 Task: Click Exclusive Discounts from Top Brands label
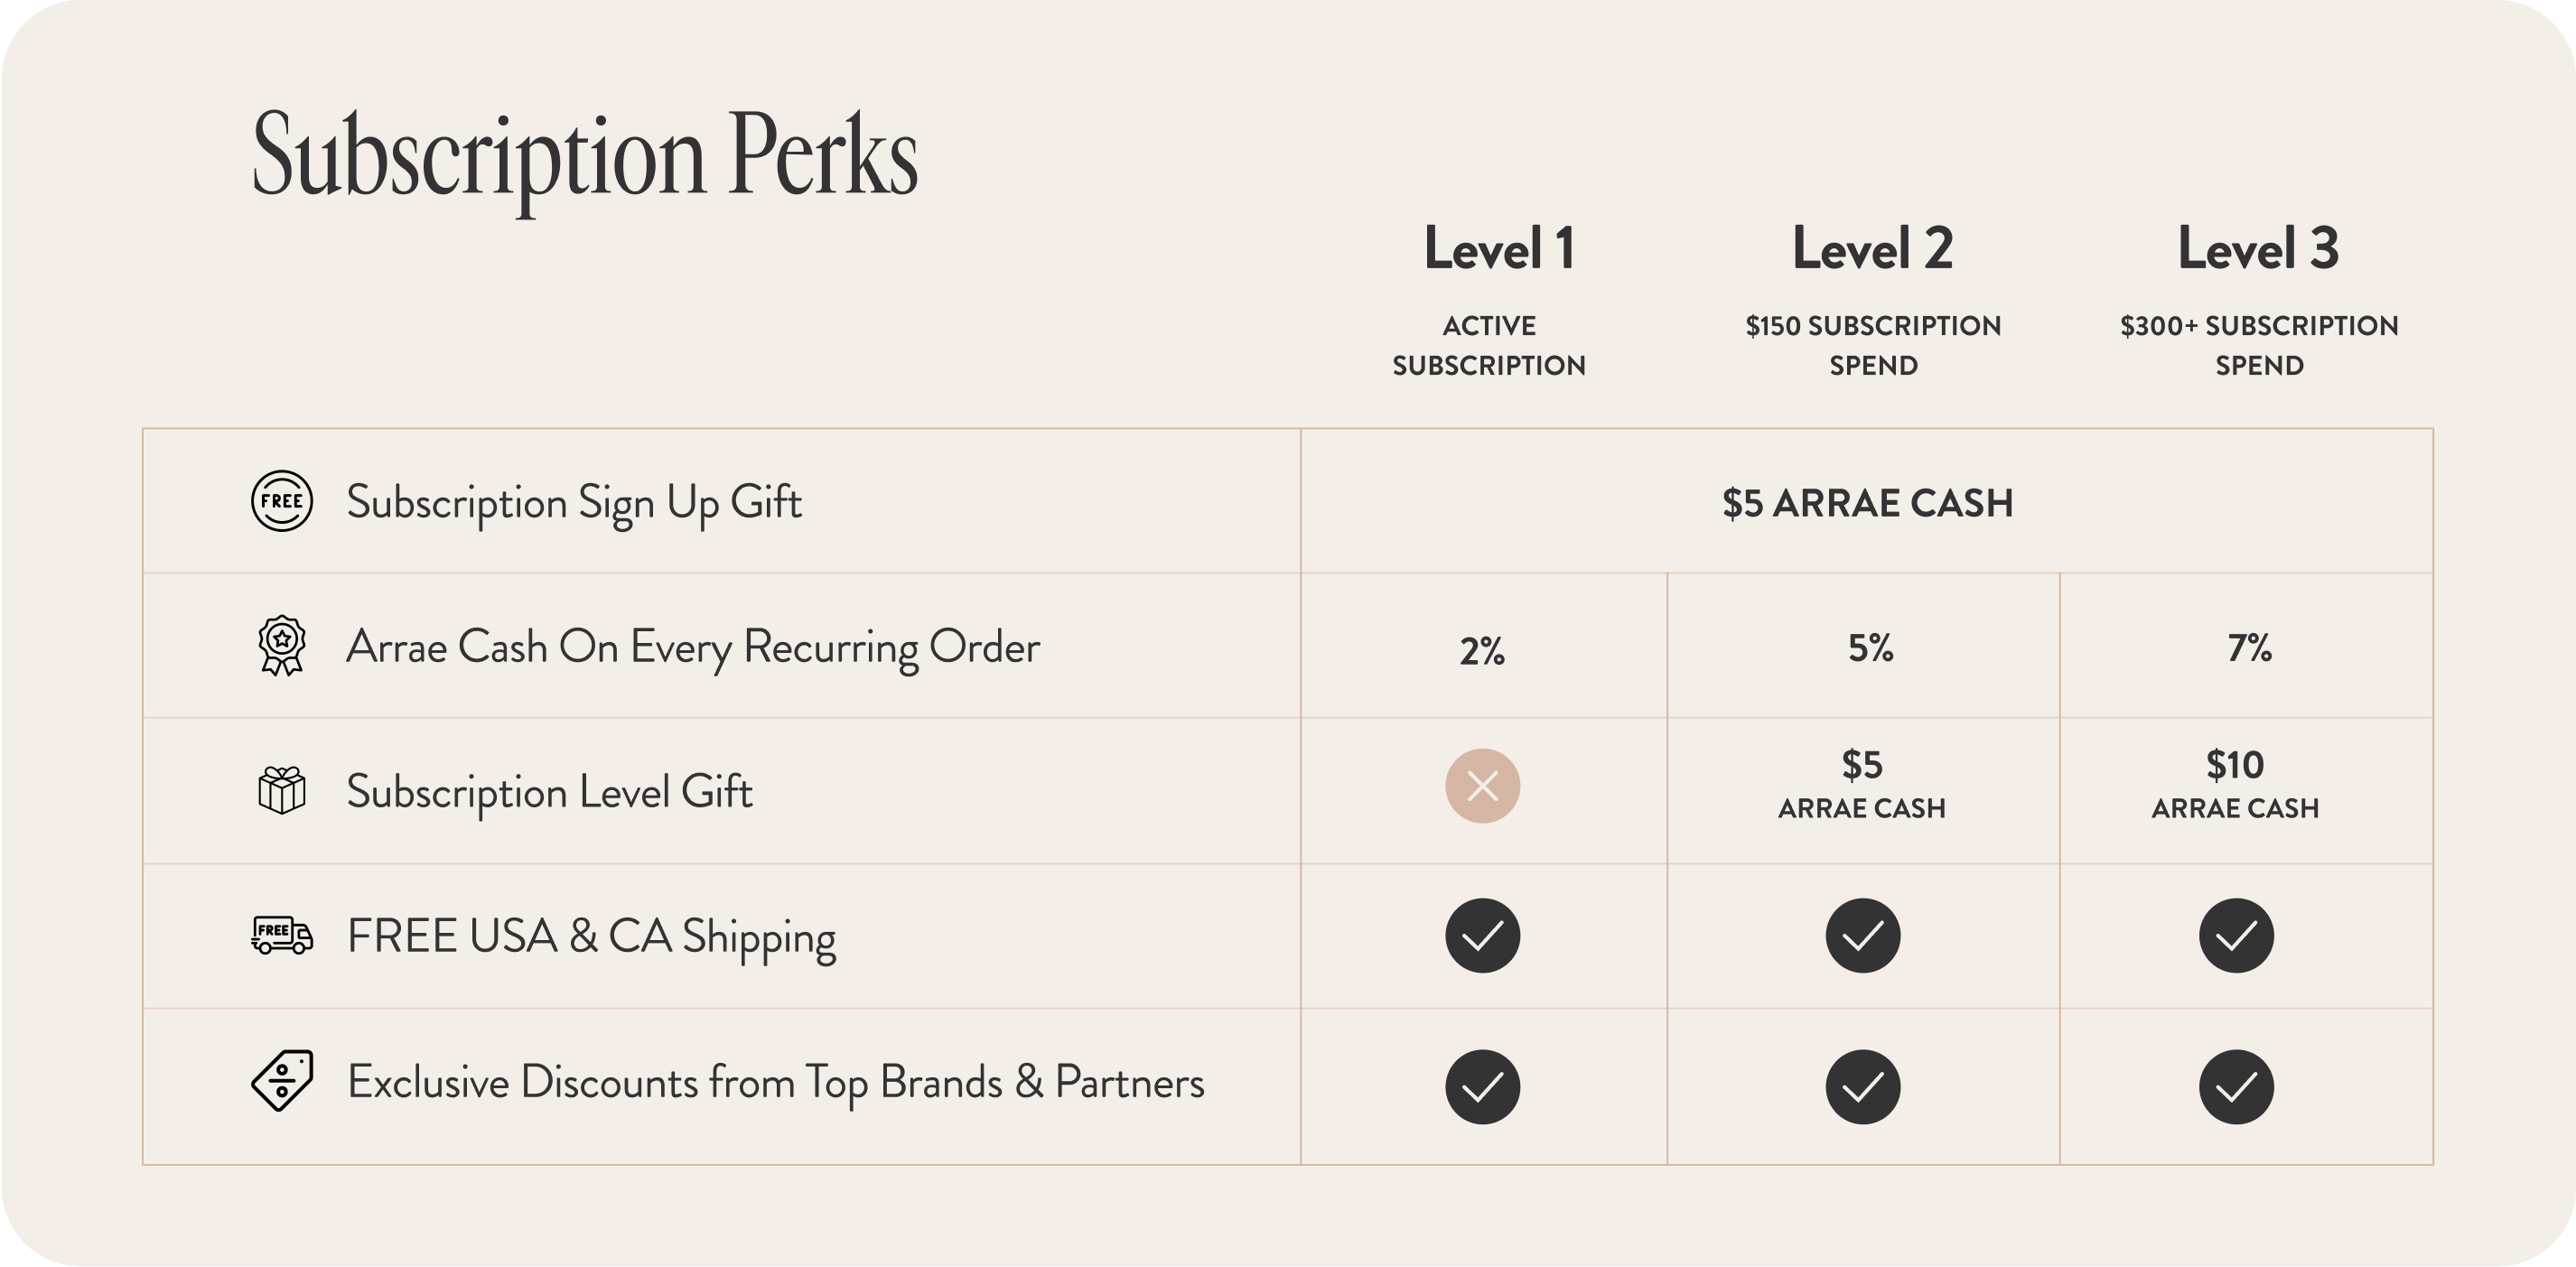[776, 1083]
